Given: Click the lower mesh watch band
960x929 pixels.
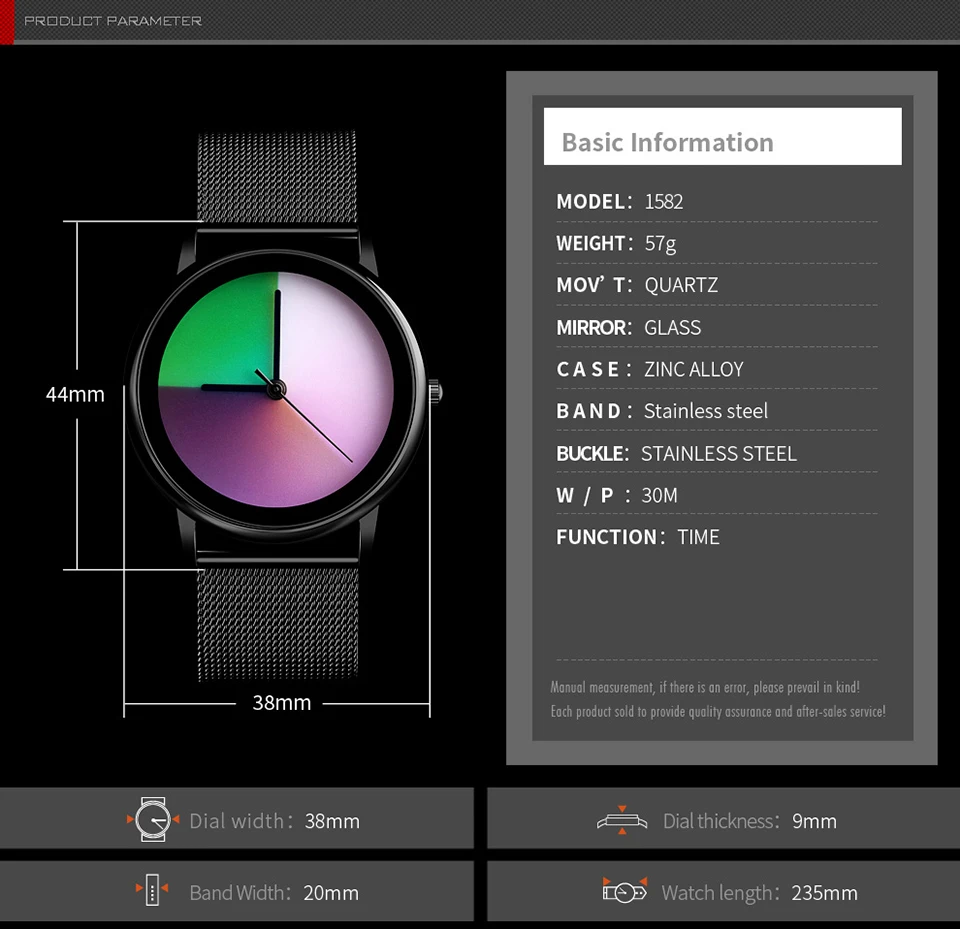Looking at the screenshot, I should coord(279,623).
